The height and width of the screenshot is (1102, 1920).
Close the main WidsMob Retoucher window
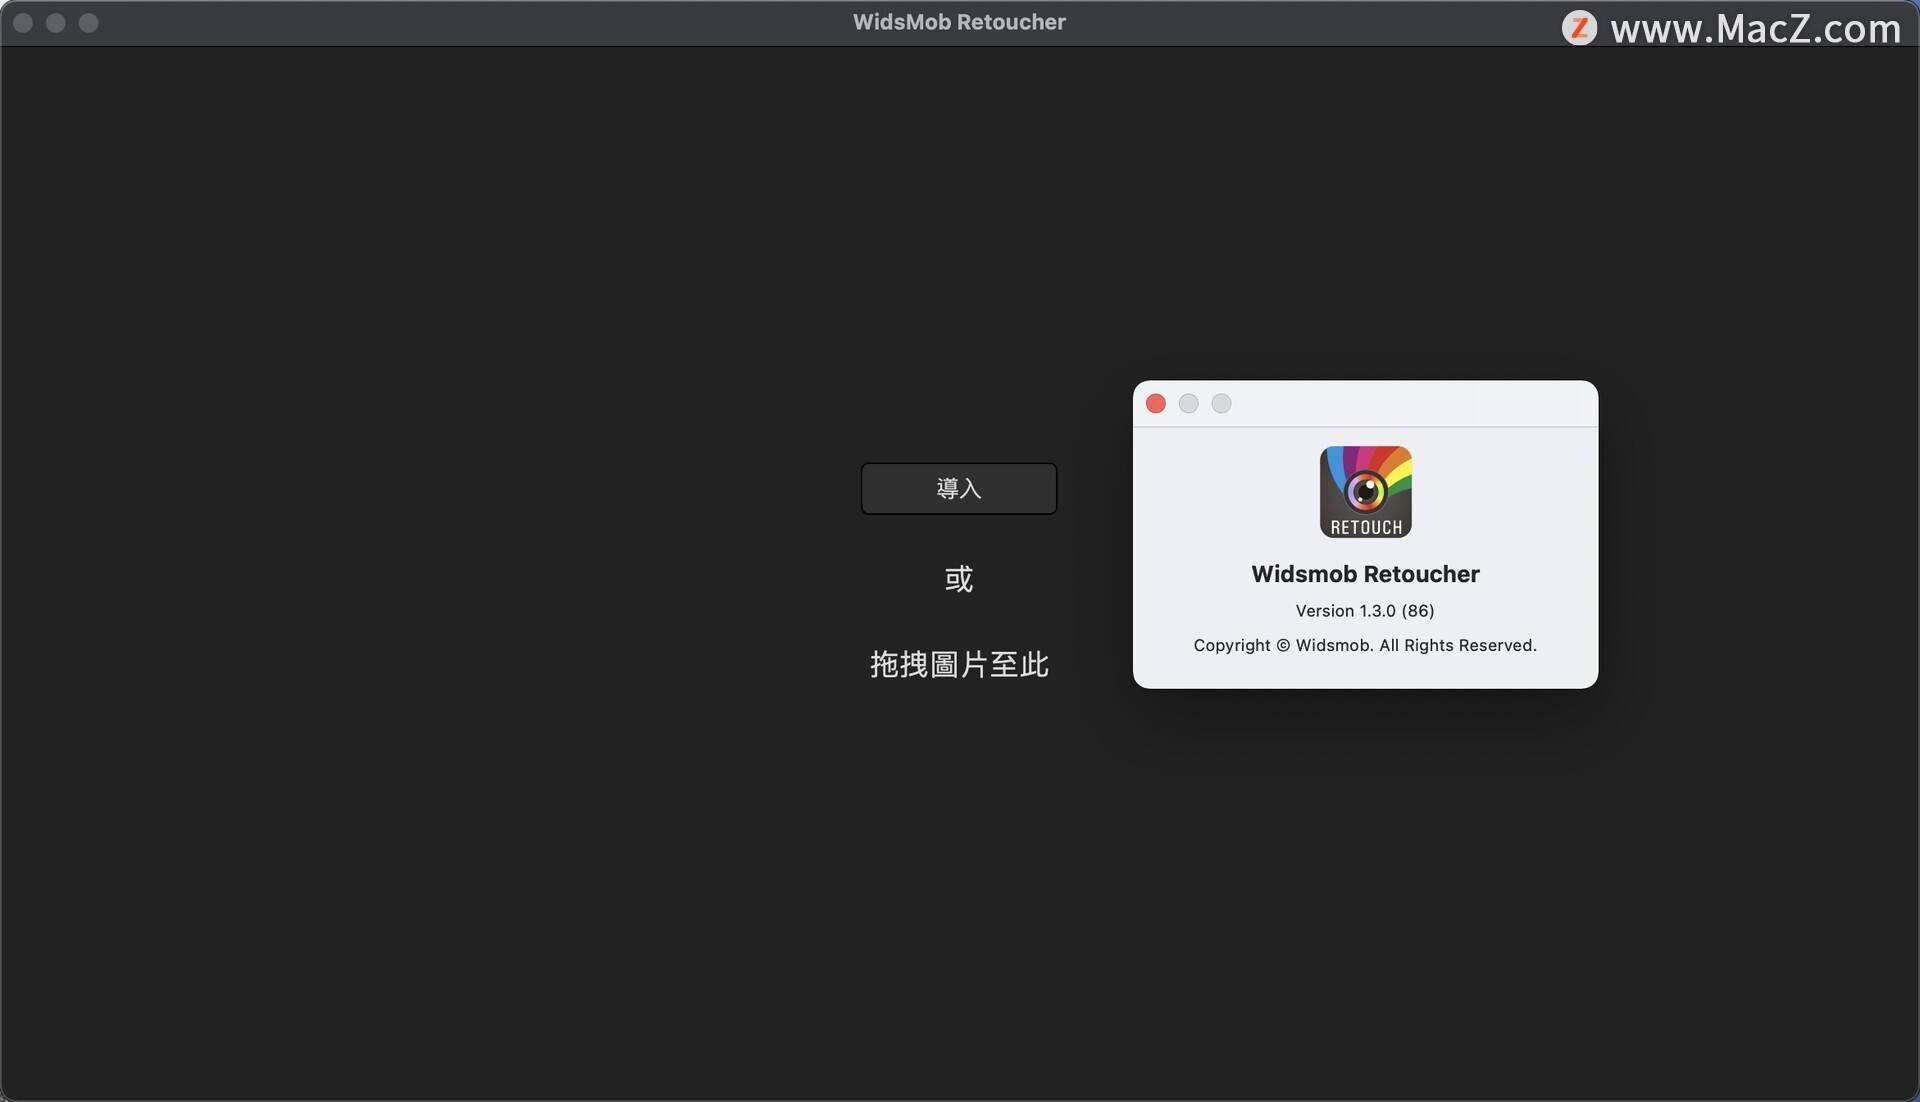click(x=23, y=22)
